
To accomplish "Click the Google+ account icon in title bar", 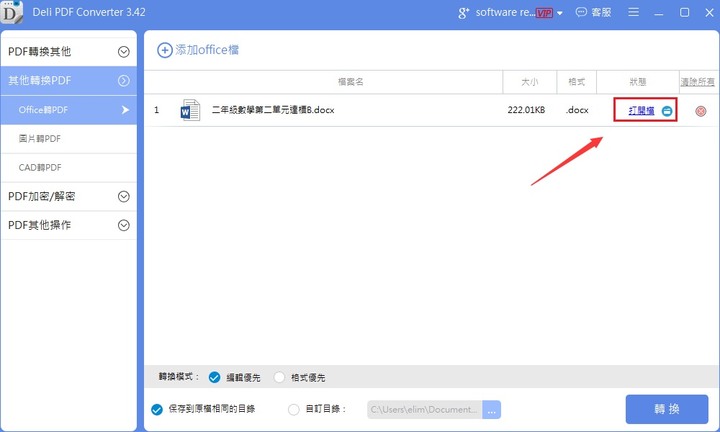I will [x=464, y=13].
